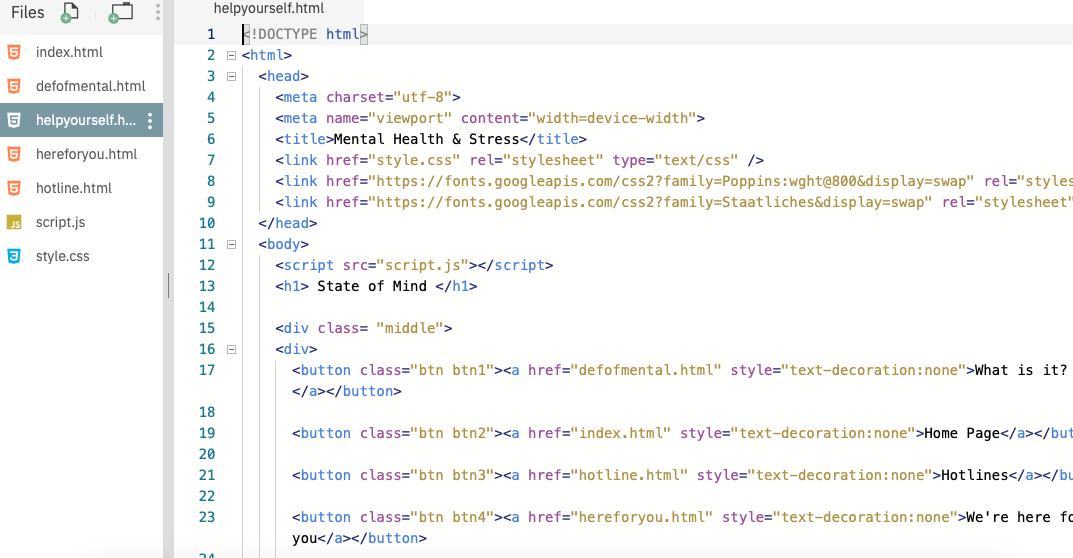
Task: Click the new file icon
Action: click(x=69, y=12)
